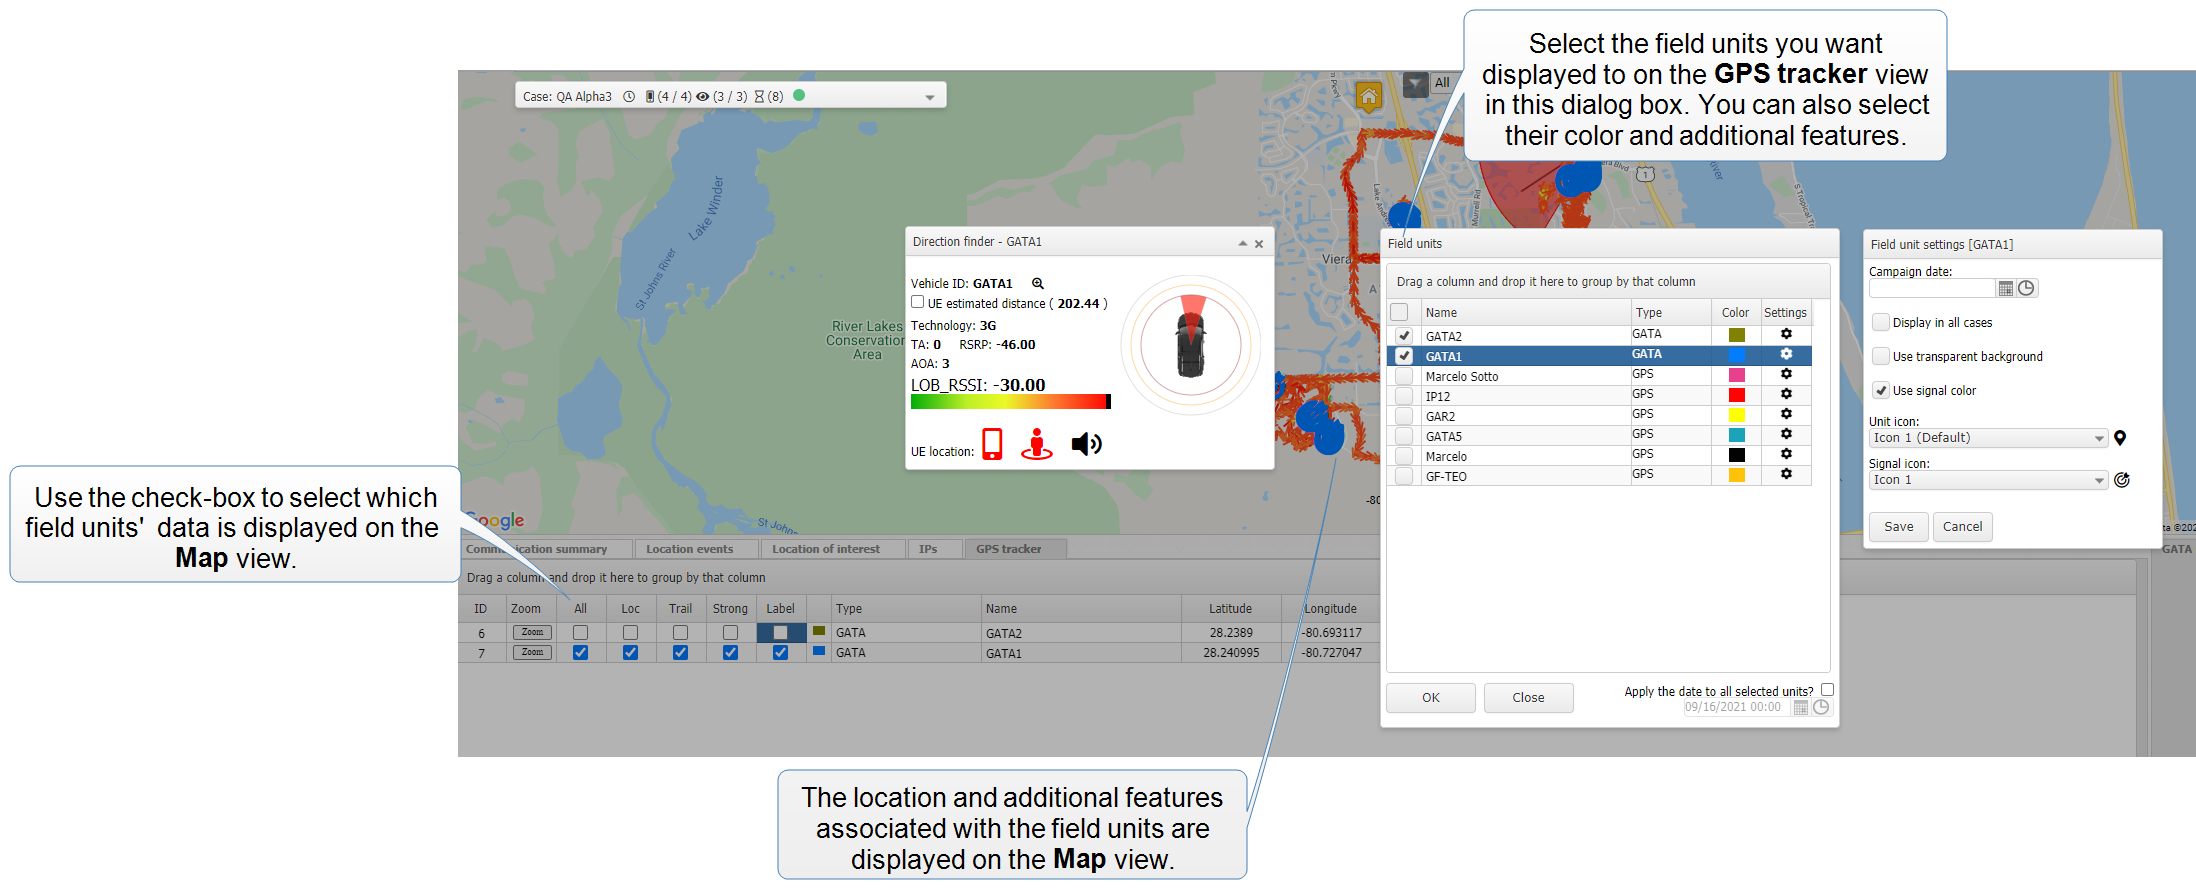Click the yellow color swatch for GAR2

click(x=1737, y=415)
